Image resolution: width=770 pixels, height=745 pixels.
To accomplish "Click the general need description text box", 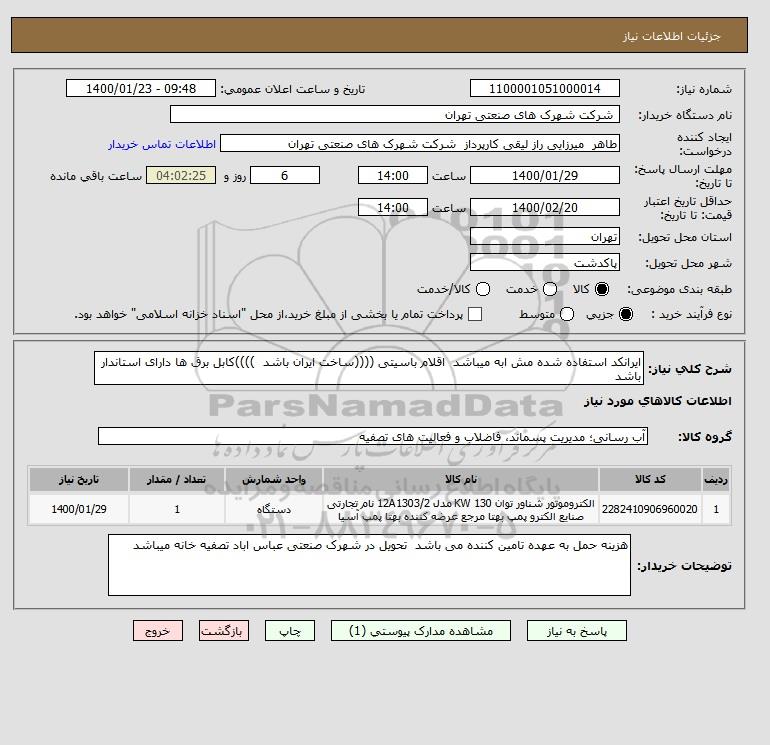I will [369, 368].
